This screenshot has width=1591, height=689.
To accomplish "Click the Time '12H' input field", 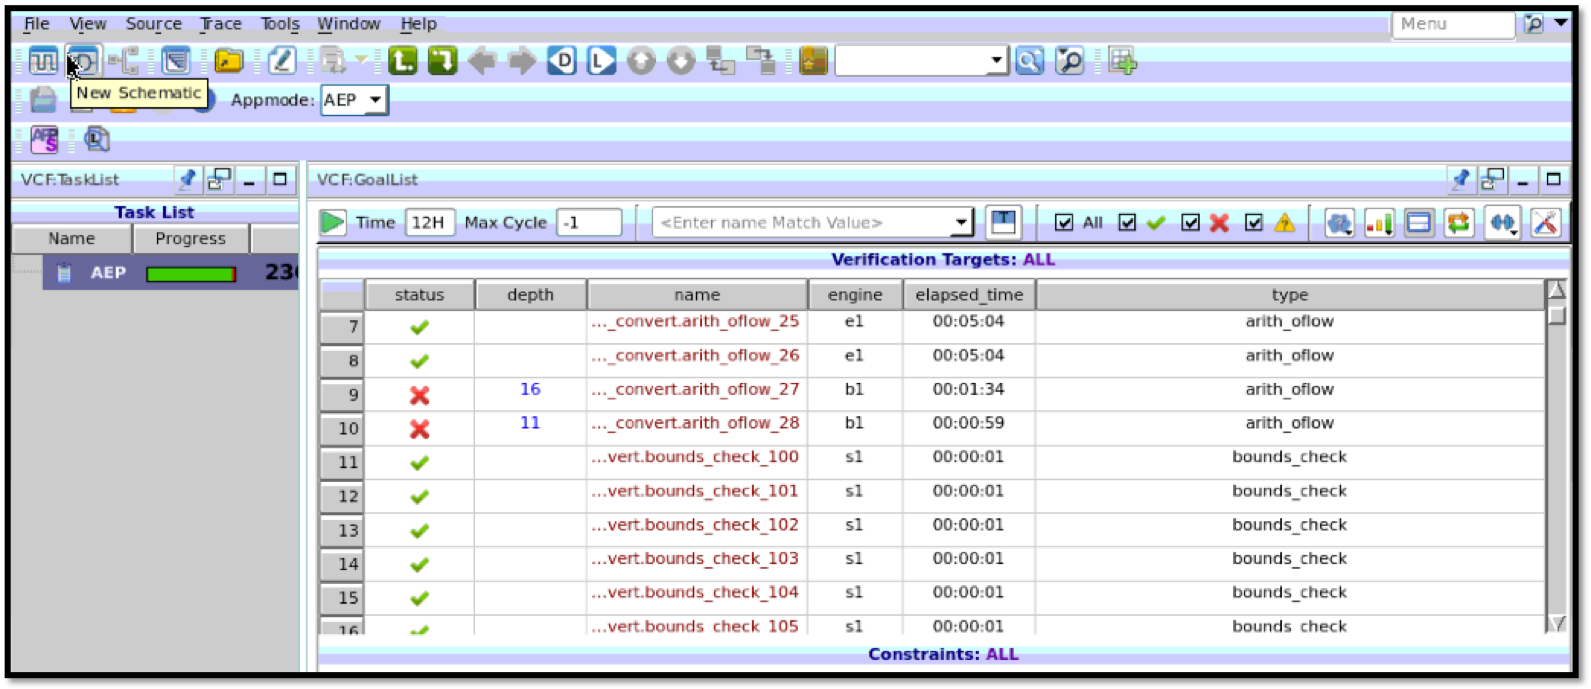I will [430, 222].
